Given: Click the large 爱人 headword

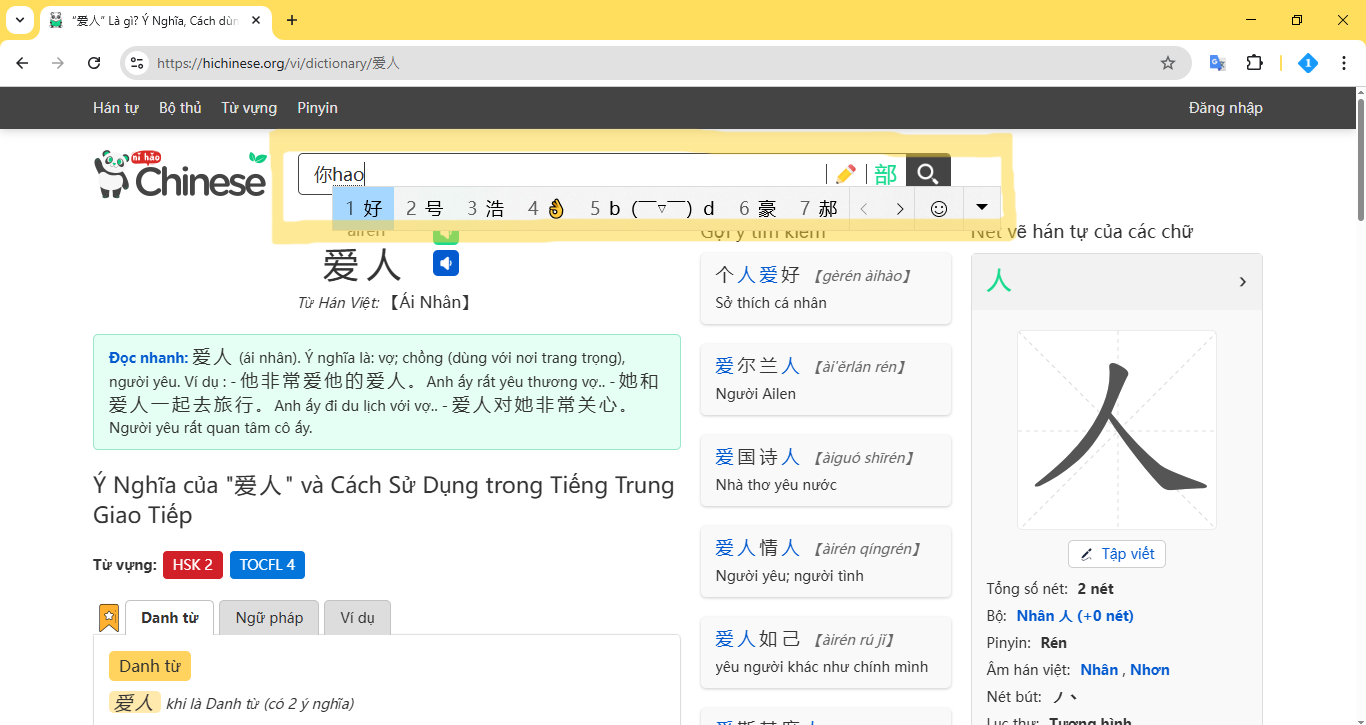Looking at the screenshot, I should coord(362,267).
